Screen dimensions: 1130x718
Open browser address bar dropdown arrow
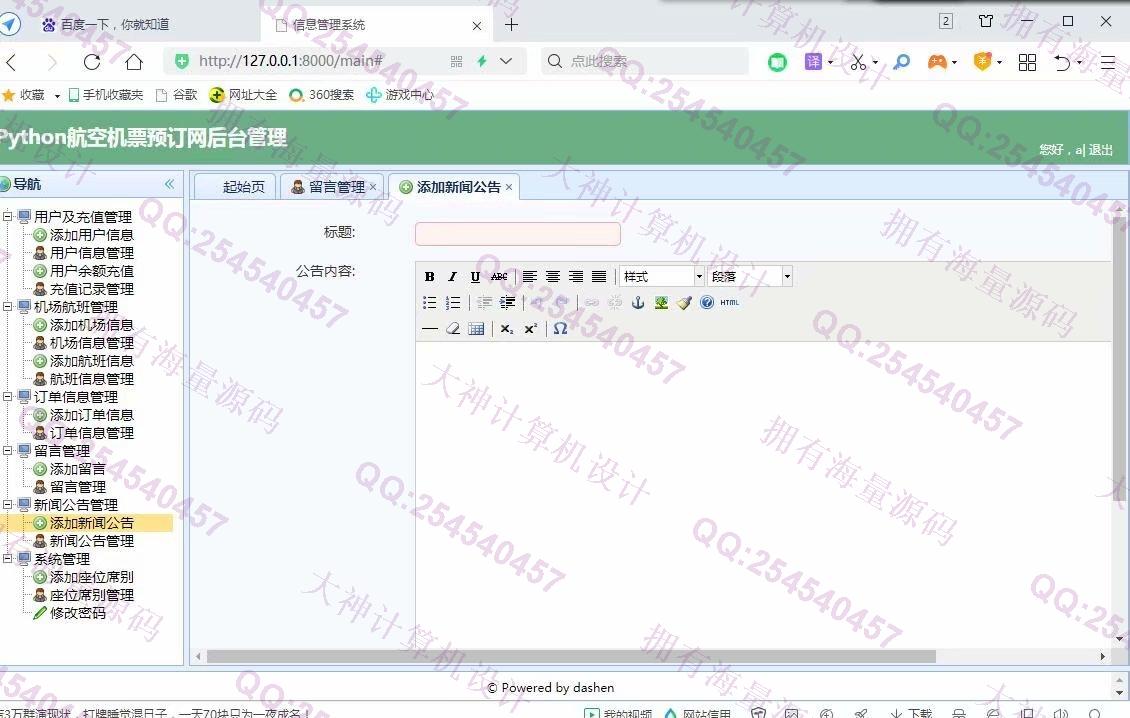tap(506, 61)
